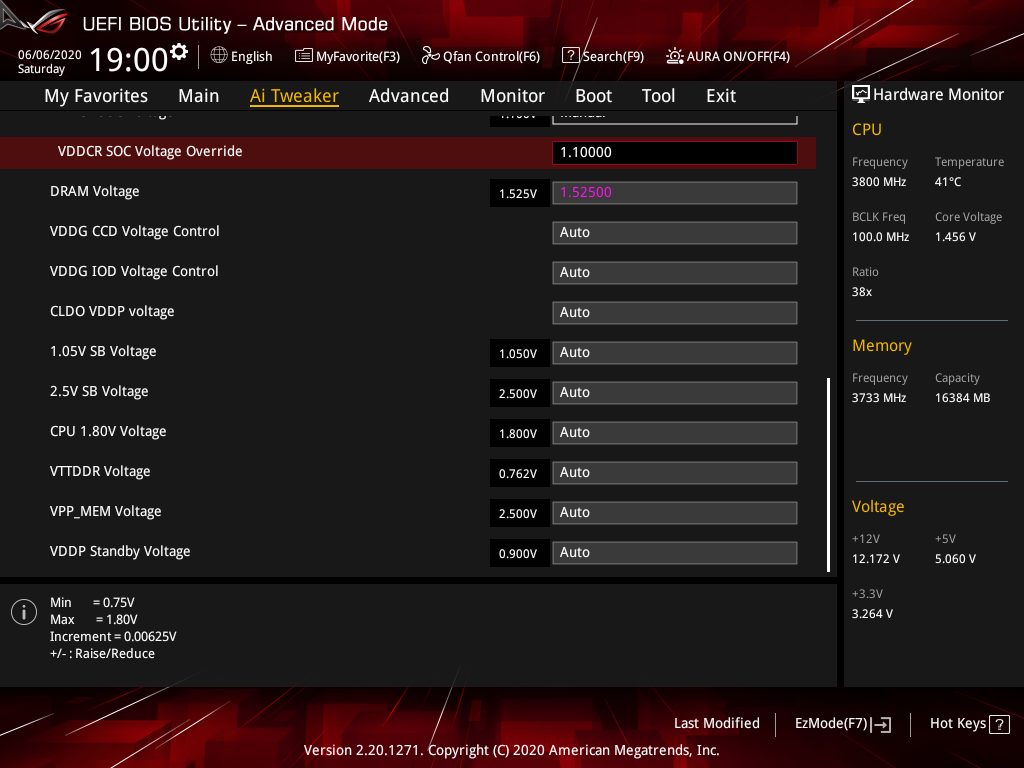Click 1.05V SB Voltage Auto field
1024x768 pixels.
coord(675,353)
